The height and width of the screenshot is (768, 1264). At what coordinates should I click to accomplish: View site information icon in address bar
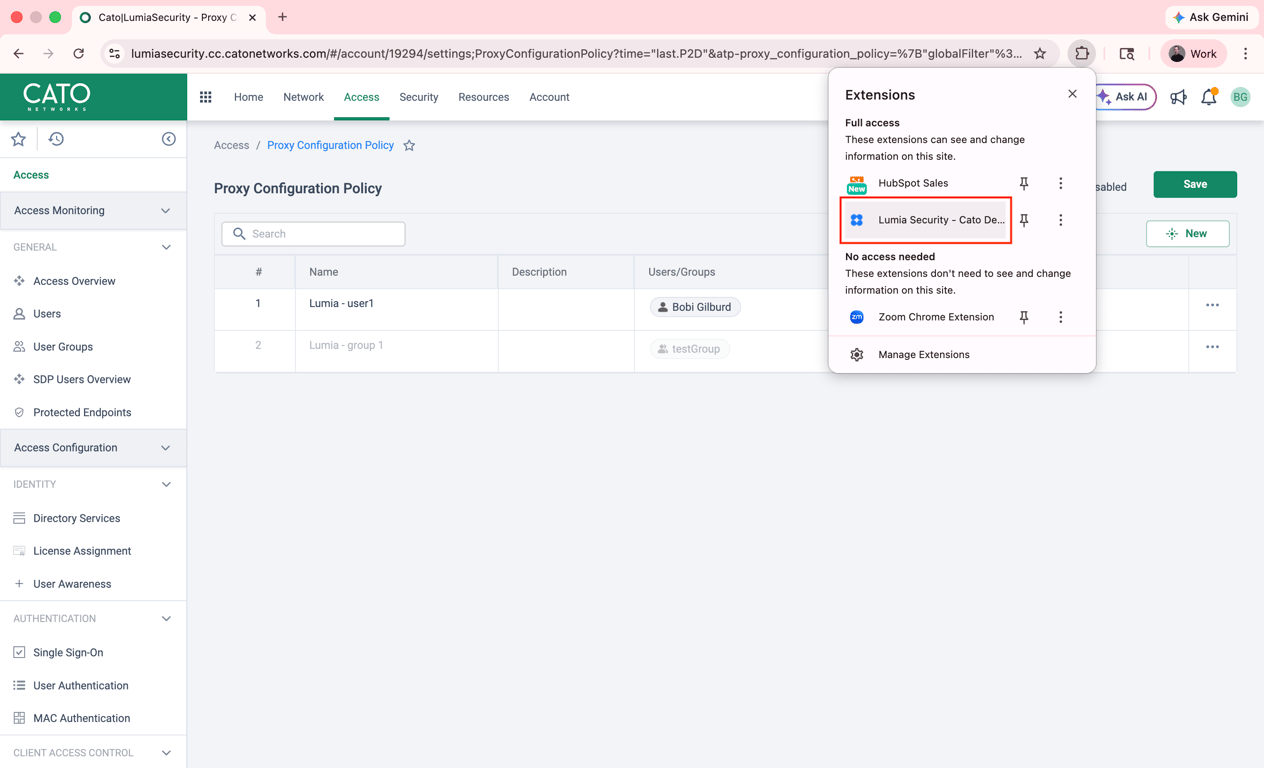coord(114,53)
